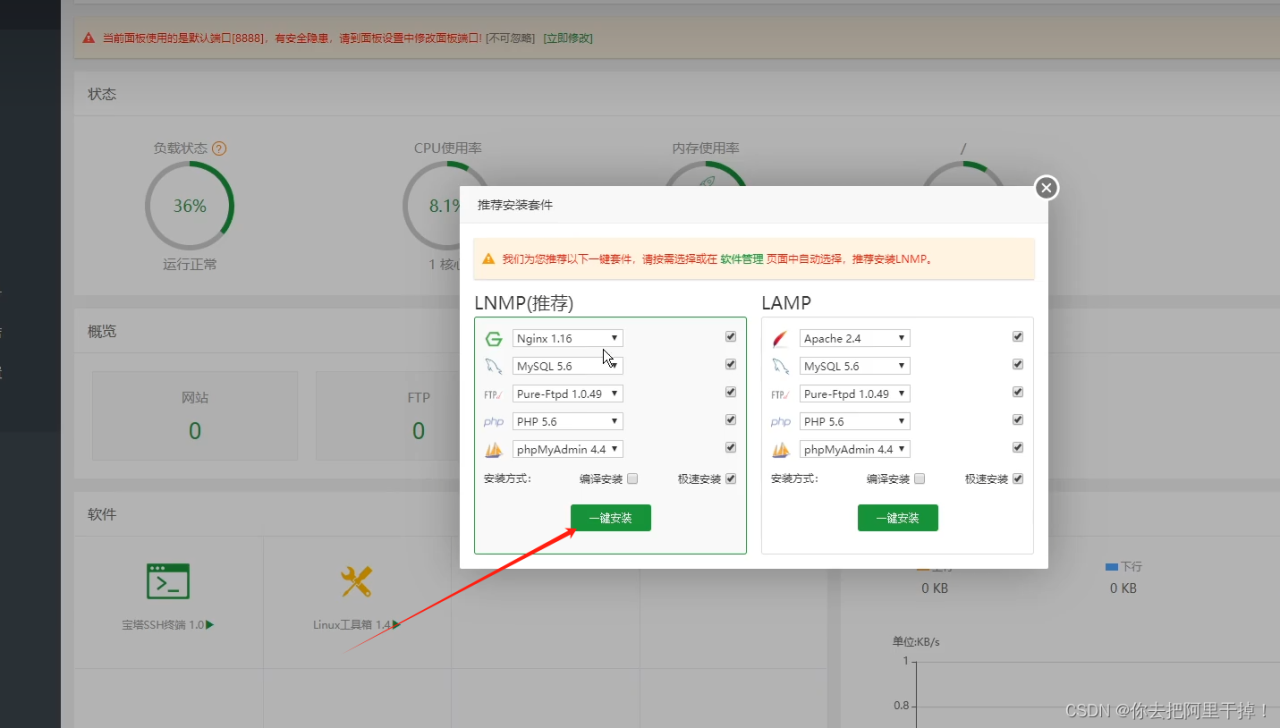Open the Nginx 1.16 version dropdown
The image size is (1280, 728).
(568, 339)
